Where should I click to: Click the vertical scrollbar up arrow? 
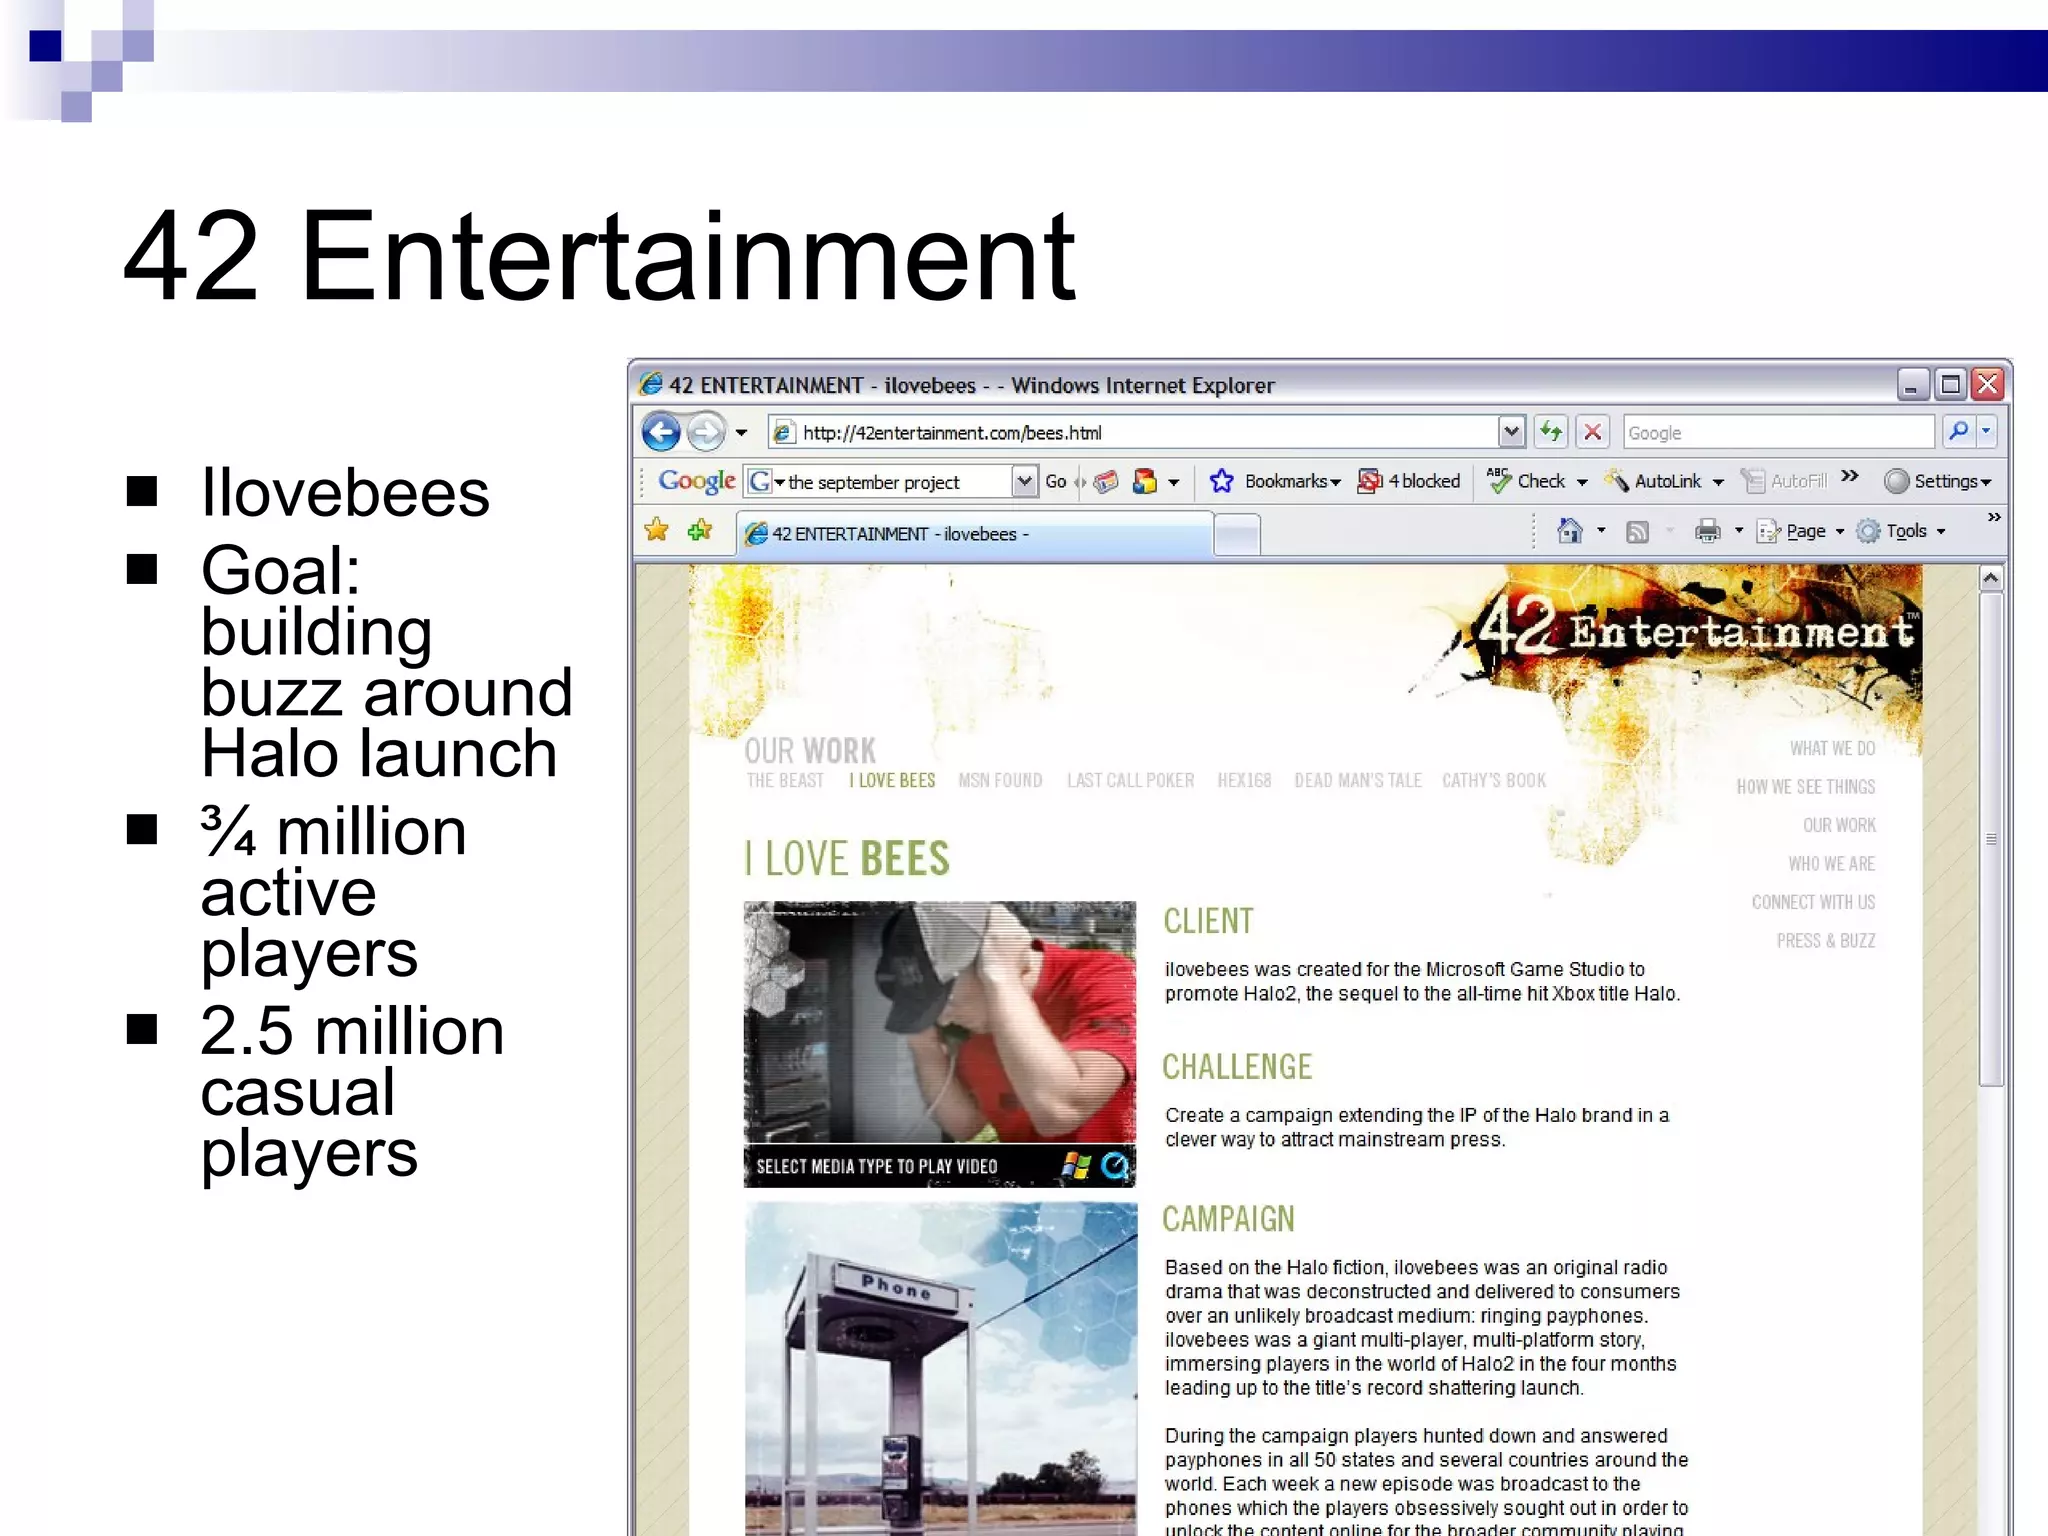pyautogui.click(x=1991, y=579)
